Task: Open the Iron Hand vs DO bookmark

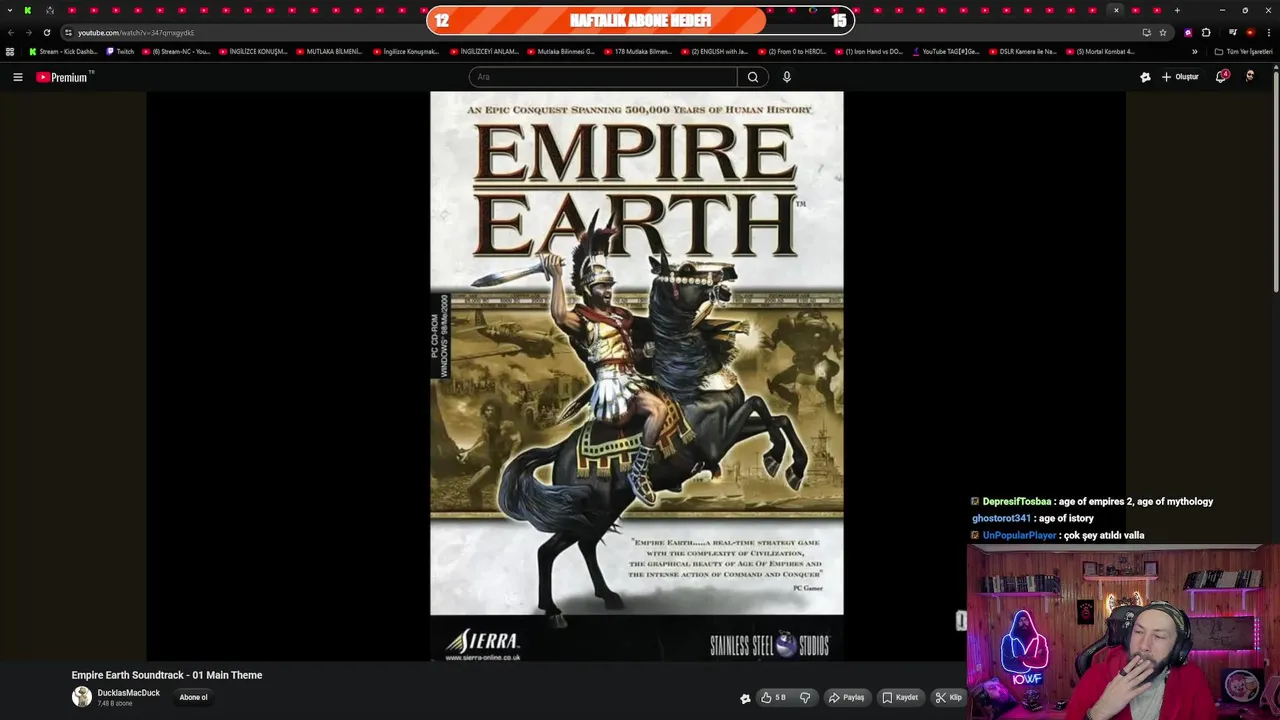Action: 868,52
